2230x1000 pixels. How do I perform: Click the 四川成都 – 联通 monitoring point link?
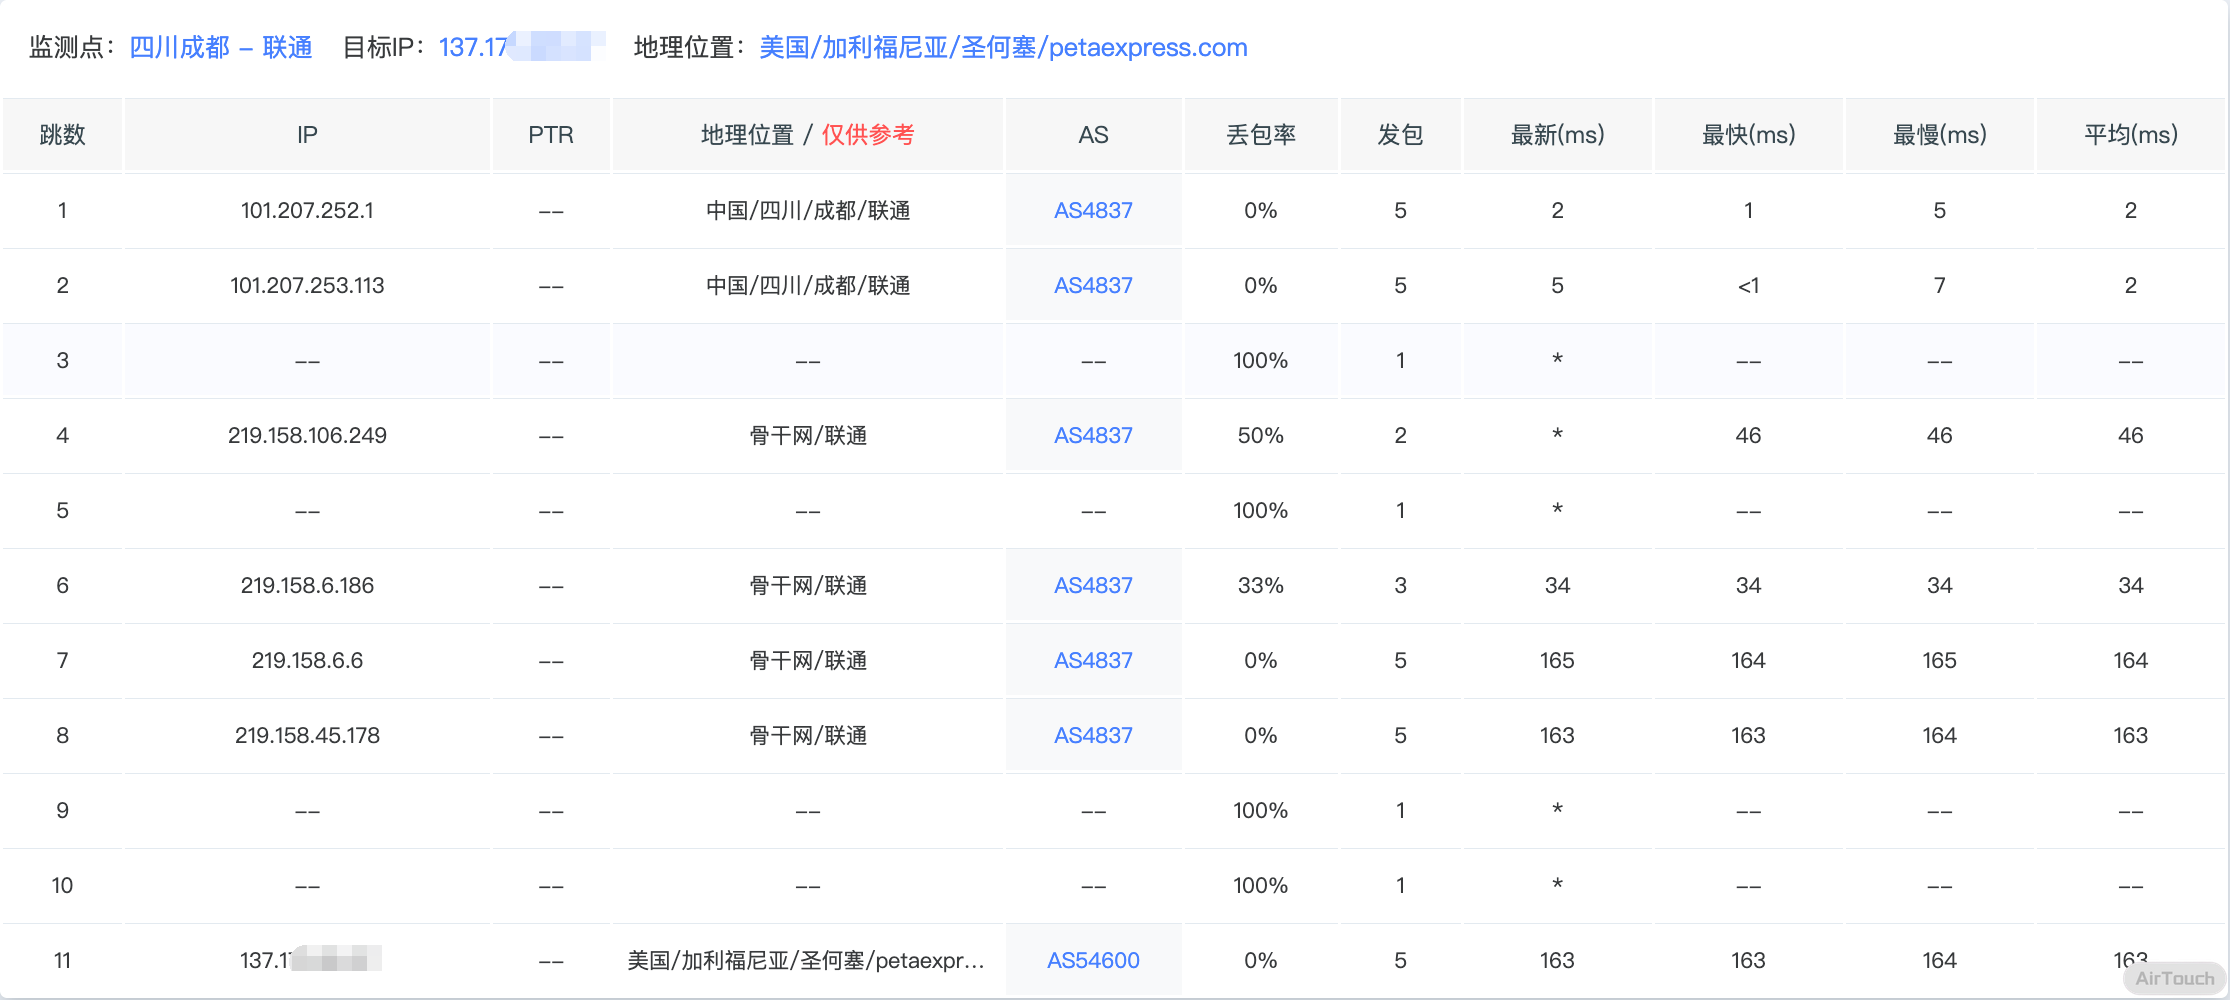coord(220,47)
